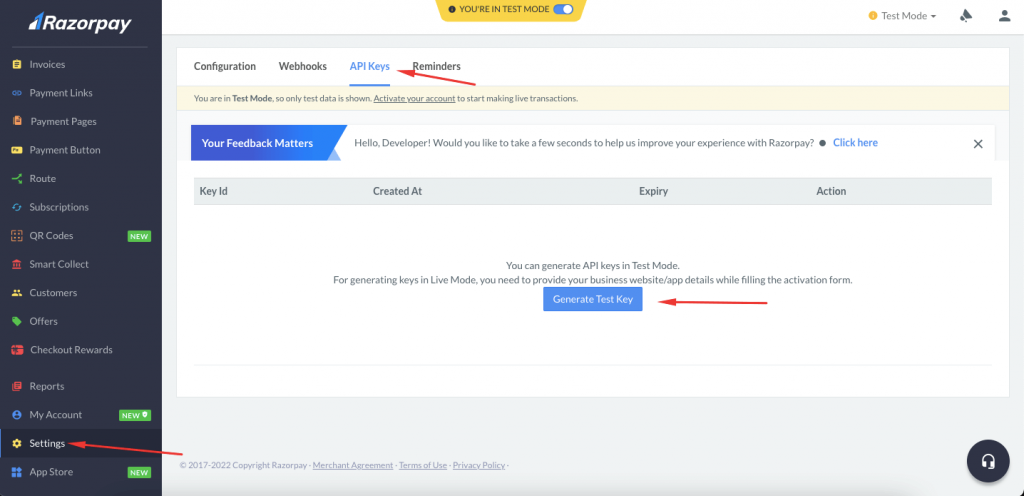Switch to the Reminders tab
1024x496 pixels.
[x=436, y=67]
